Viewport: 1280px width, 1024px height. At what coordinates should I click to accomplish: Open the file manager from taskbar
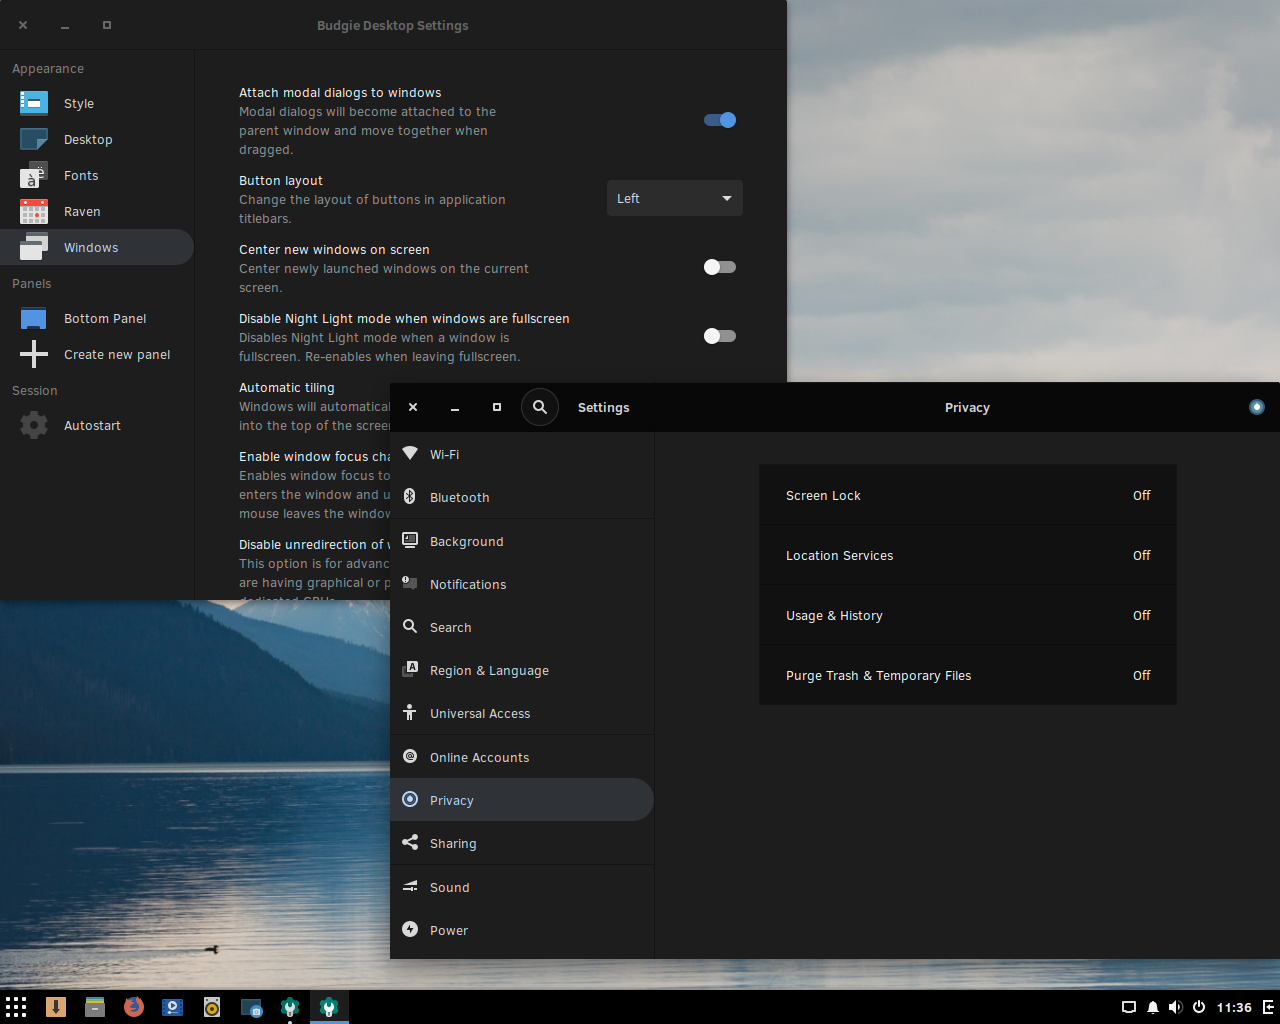[x=95, y=1007]
